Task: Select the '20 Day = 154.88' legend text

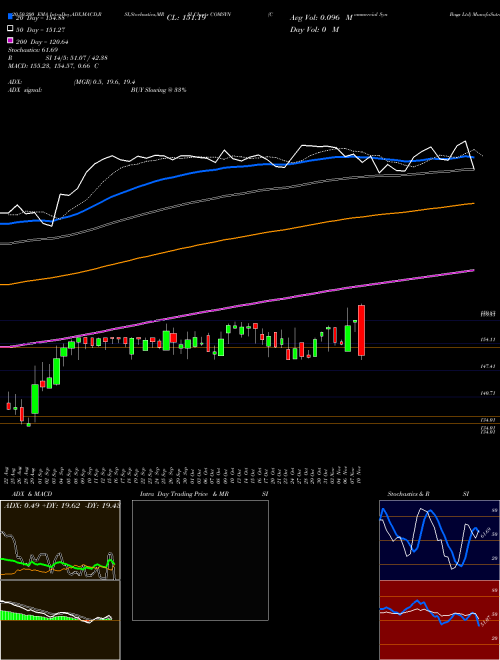Action: click(x=40, y=18)
